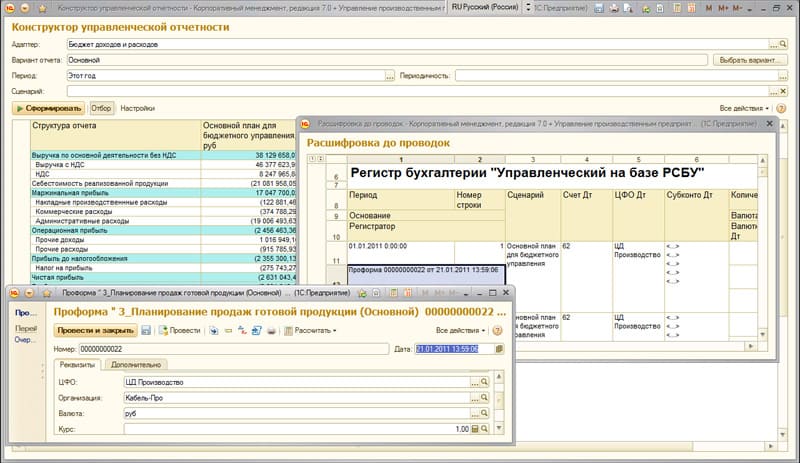Image resolution: width=800 pixels, height=463 pixels.
Task: Select group level 2 in Расшифровка spreadsheet
Action: click(x=320, y=159)
